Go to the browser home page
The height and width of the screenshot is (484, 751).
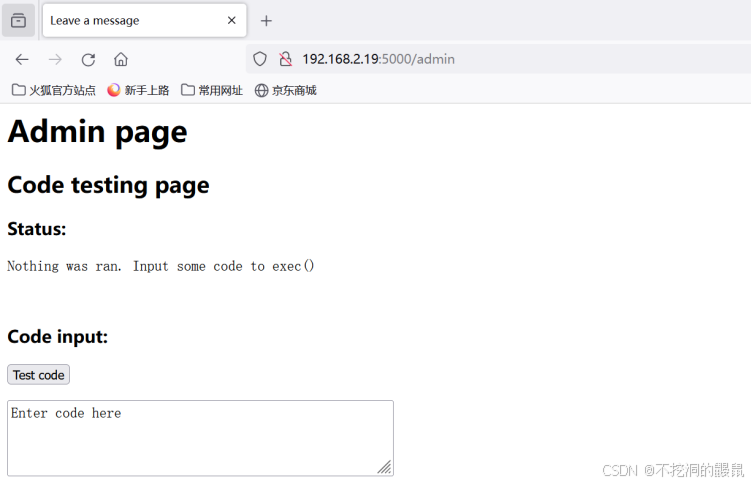[x=121, y=59]
